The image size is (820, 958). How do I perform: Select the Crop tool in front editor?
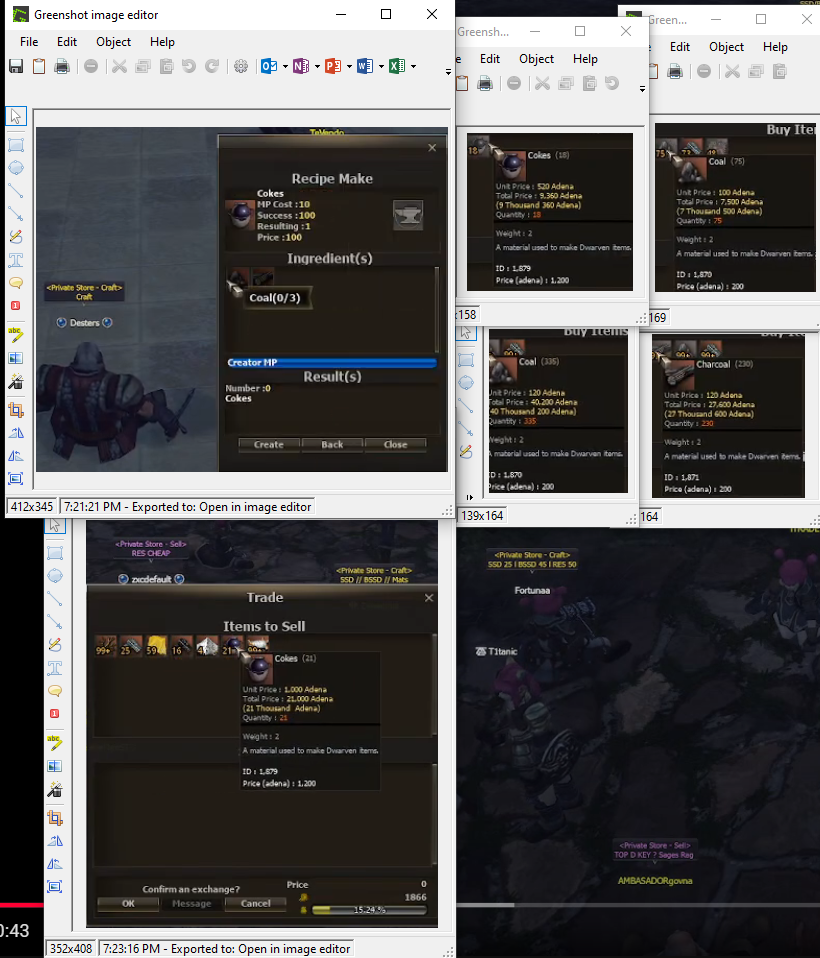coord(16,409)
